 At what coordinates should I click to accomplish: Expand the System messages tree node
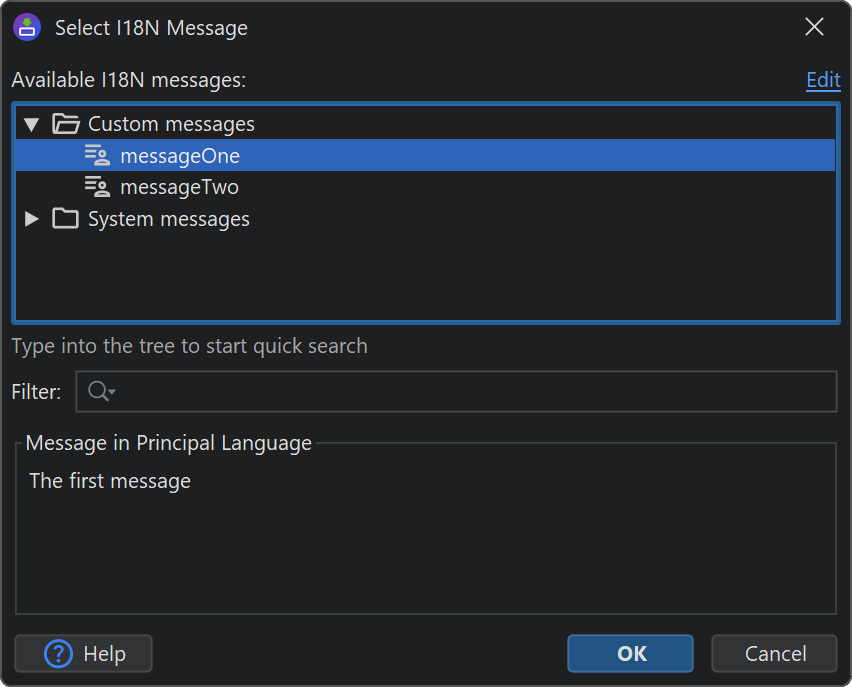coord(32,219)
